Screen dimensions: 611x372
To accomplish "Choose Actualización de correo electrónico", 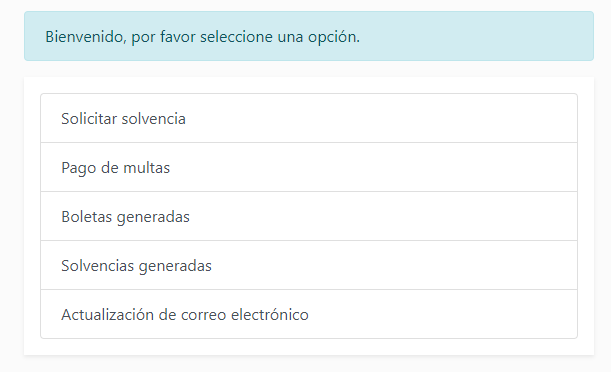I will 309,314.
